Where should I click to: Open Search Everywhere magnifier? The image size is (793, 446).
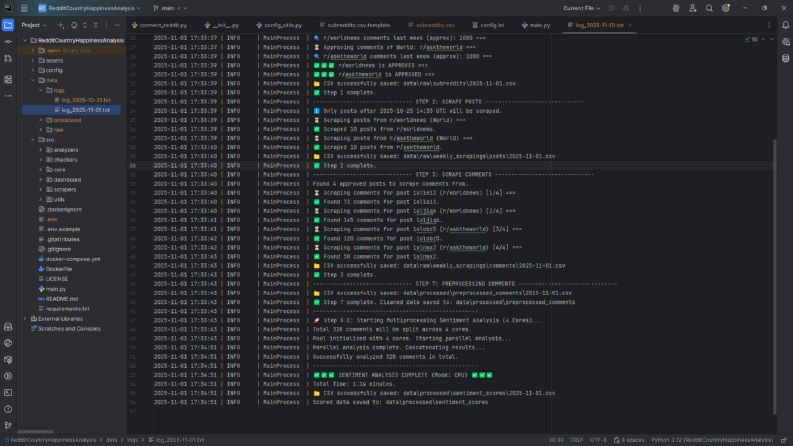tap(710, 8)
